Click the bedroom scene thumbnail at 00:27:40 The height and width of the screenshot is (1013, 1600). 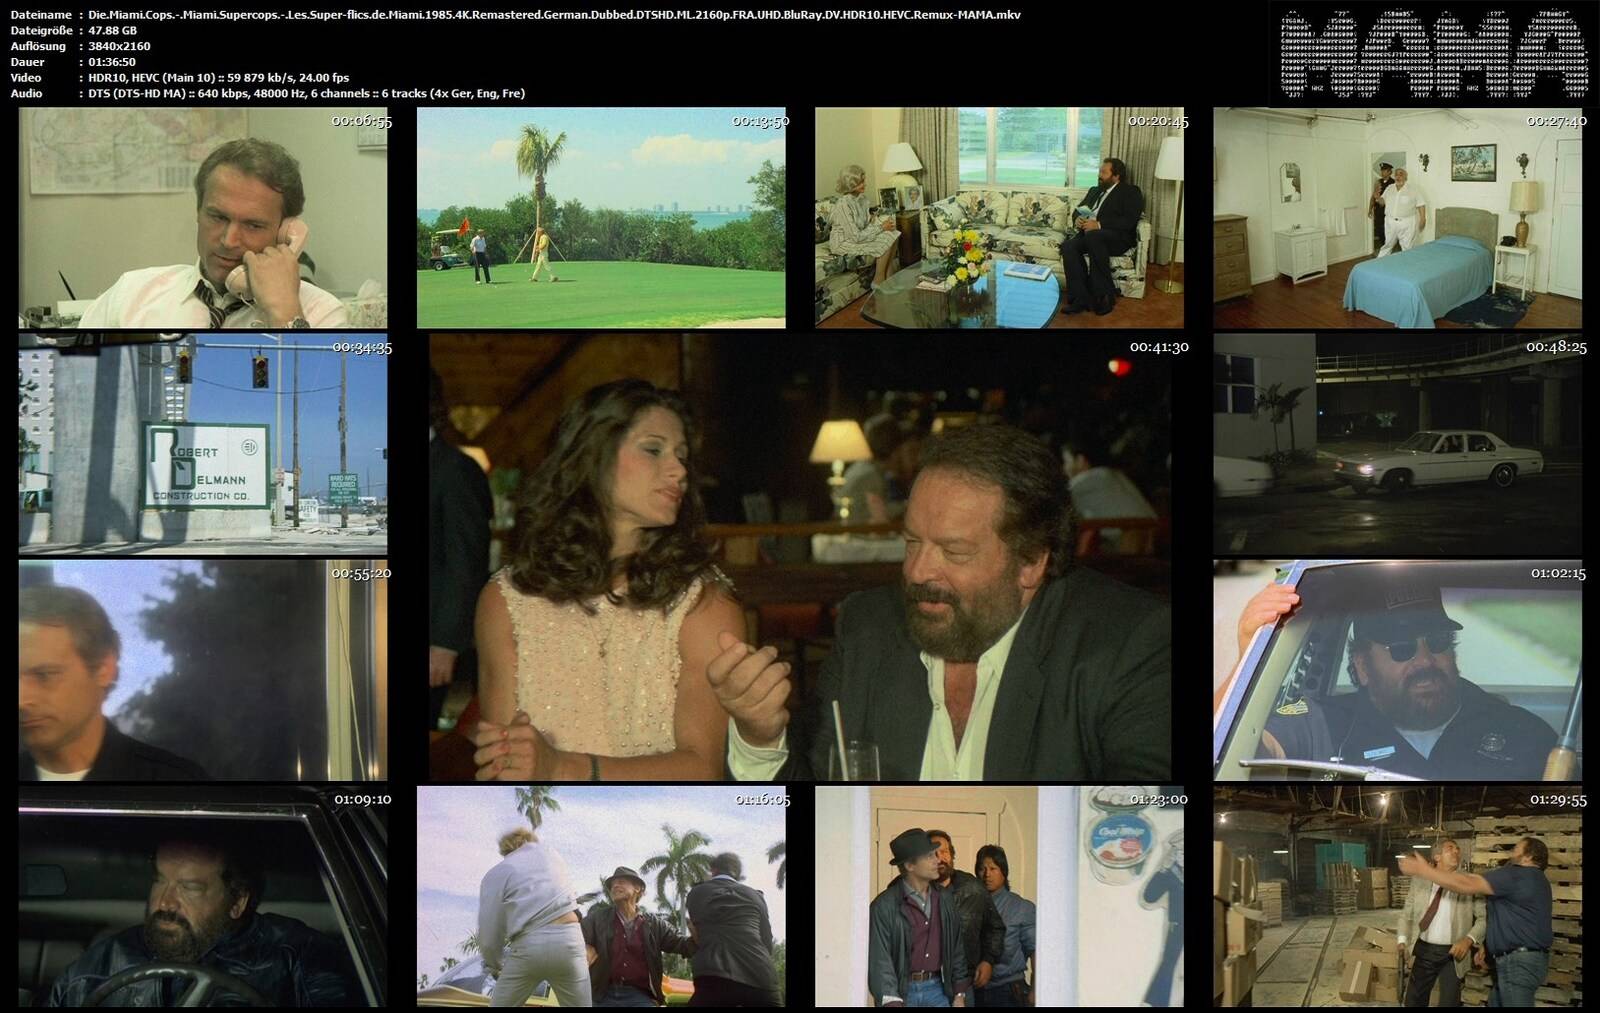[x=1398, y=218]
